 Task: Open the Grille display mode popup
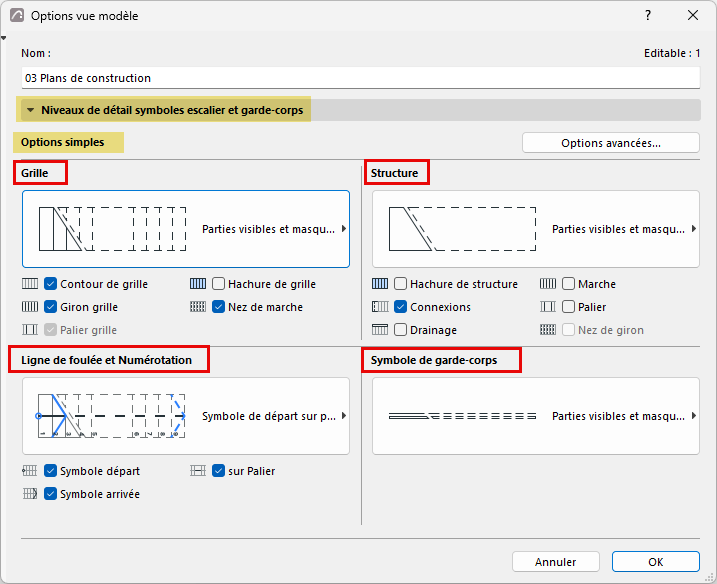point(186,229)
